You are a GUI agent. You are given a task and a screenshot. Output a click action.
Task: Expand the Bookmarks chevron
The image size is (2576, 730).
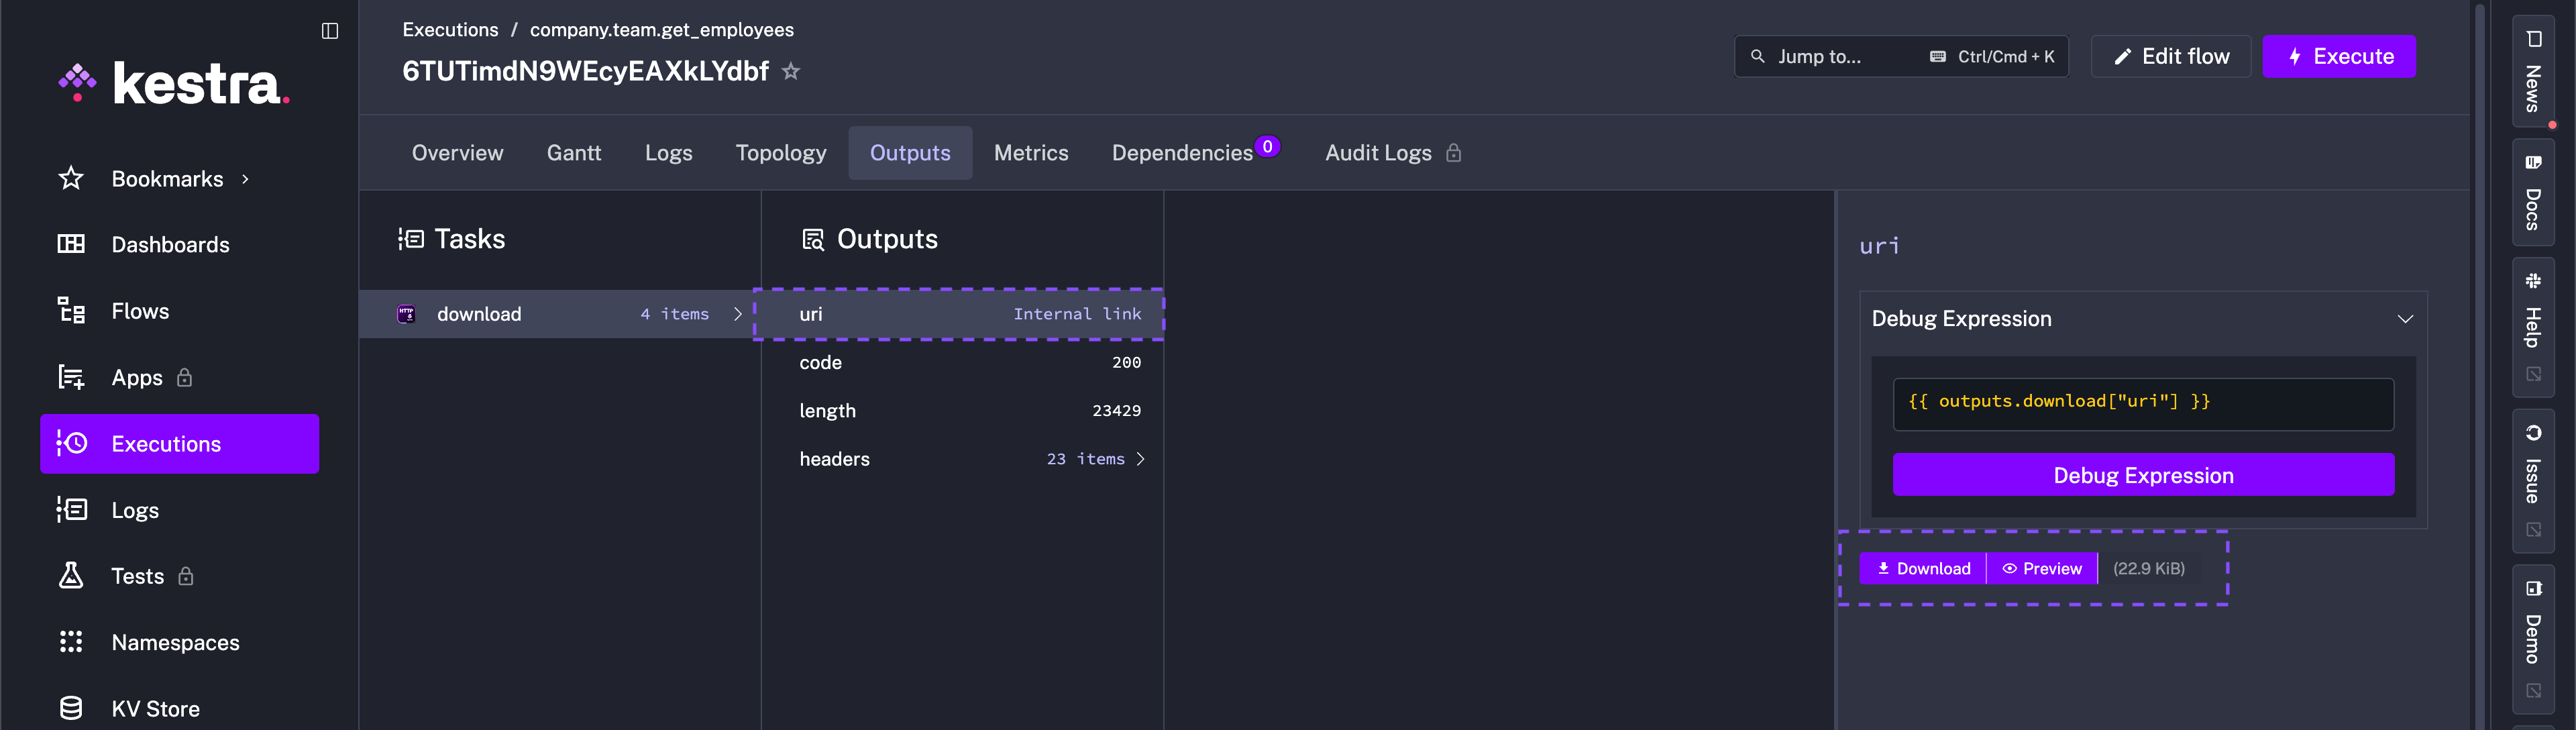tap(245, 179)
